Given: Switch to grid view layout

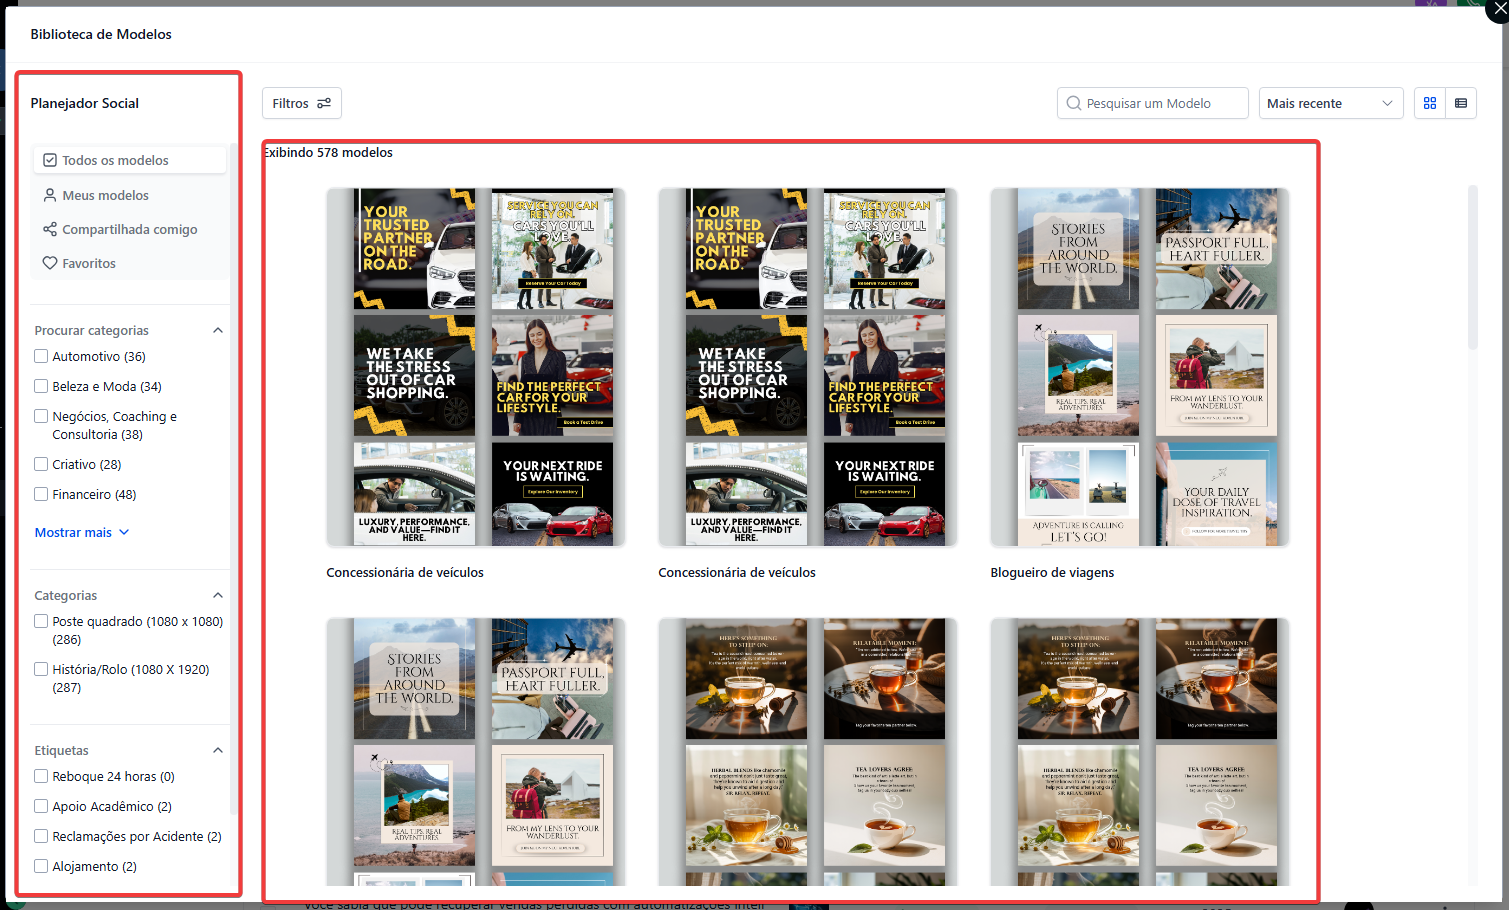Looking at the screenshot, I should (1430, 103).
